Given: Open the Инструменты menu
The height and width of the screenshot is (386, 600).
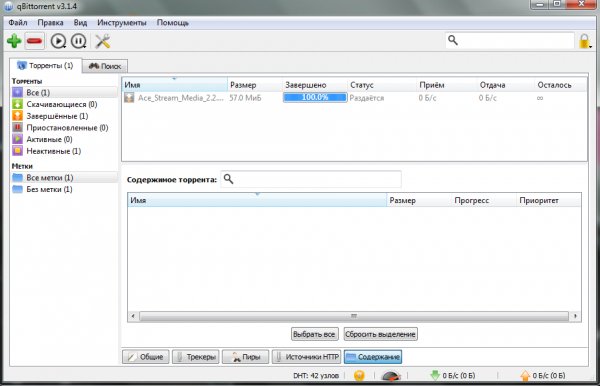Looking at the screenshot, I should (x=122, y=23).
